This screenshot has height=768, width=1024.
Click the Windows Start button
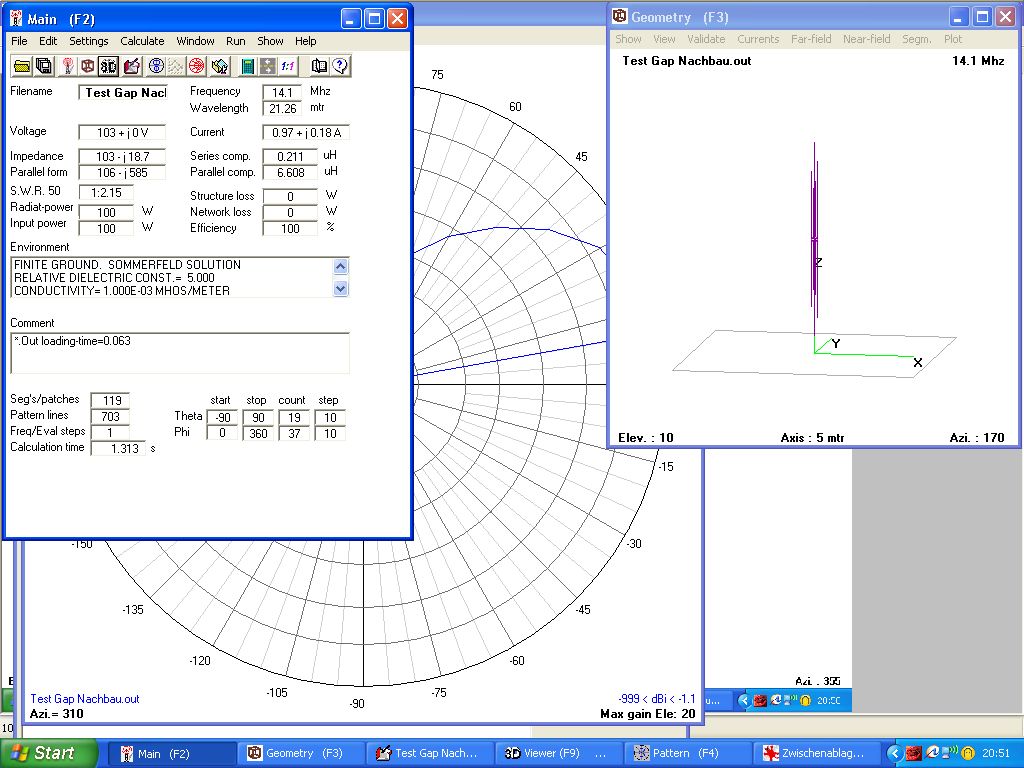pos(48,753)
